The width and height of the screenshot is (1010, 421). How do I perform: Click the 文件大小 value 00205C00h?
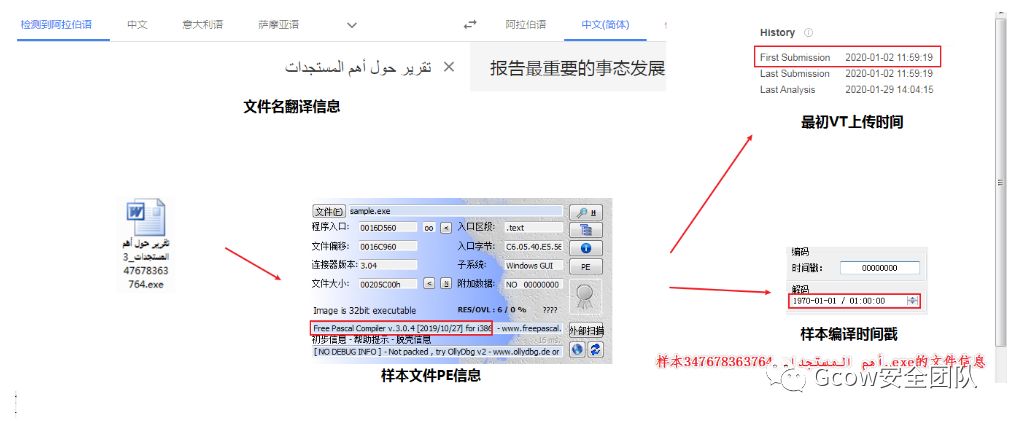tap(388, 284)
